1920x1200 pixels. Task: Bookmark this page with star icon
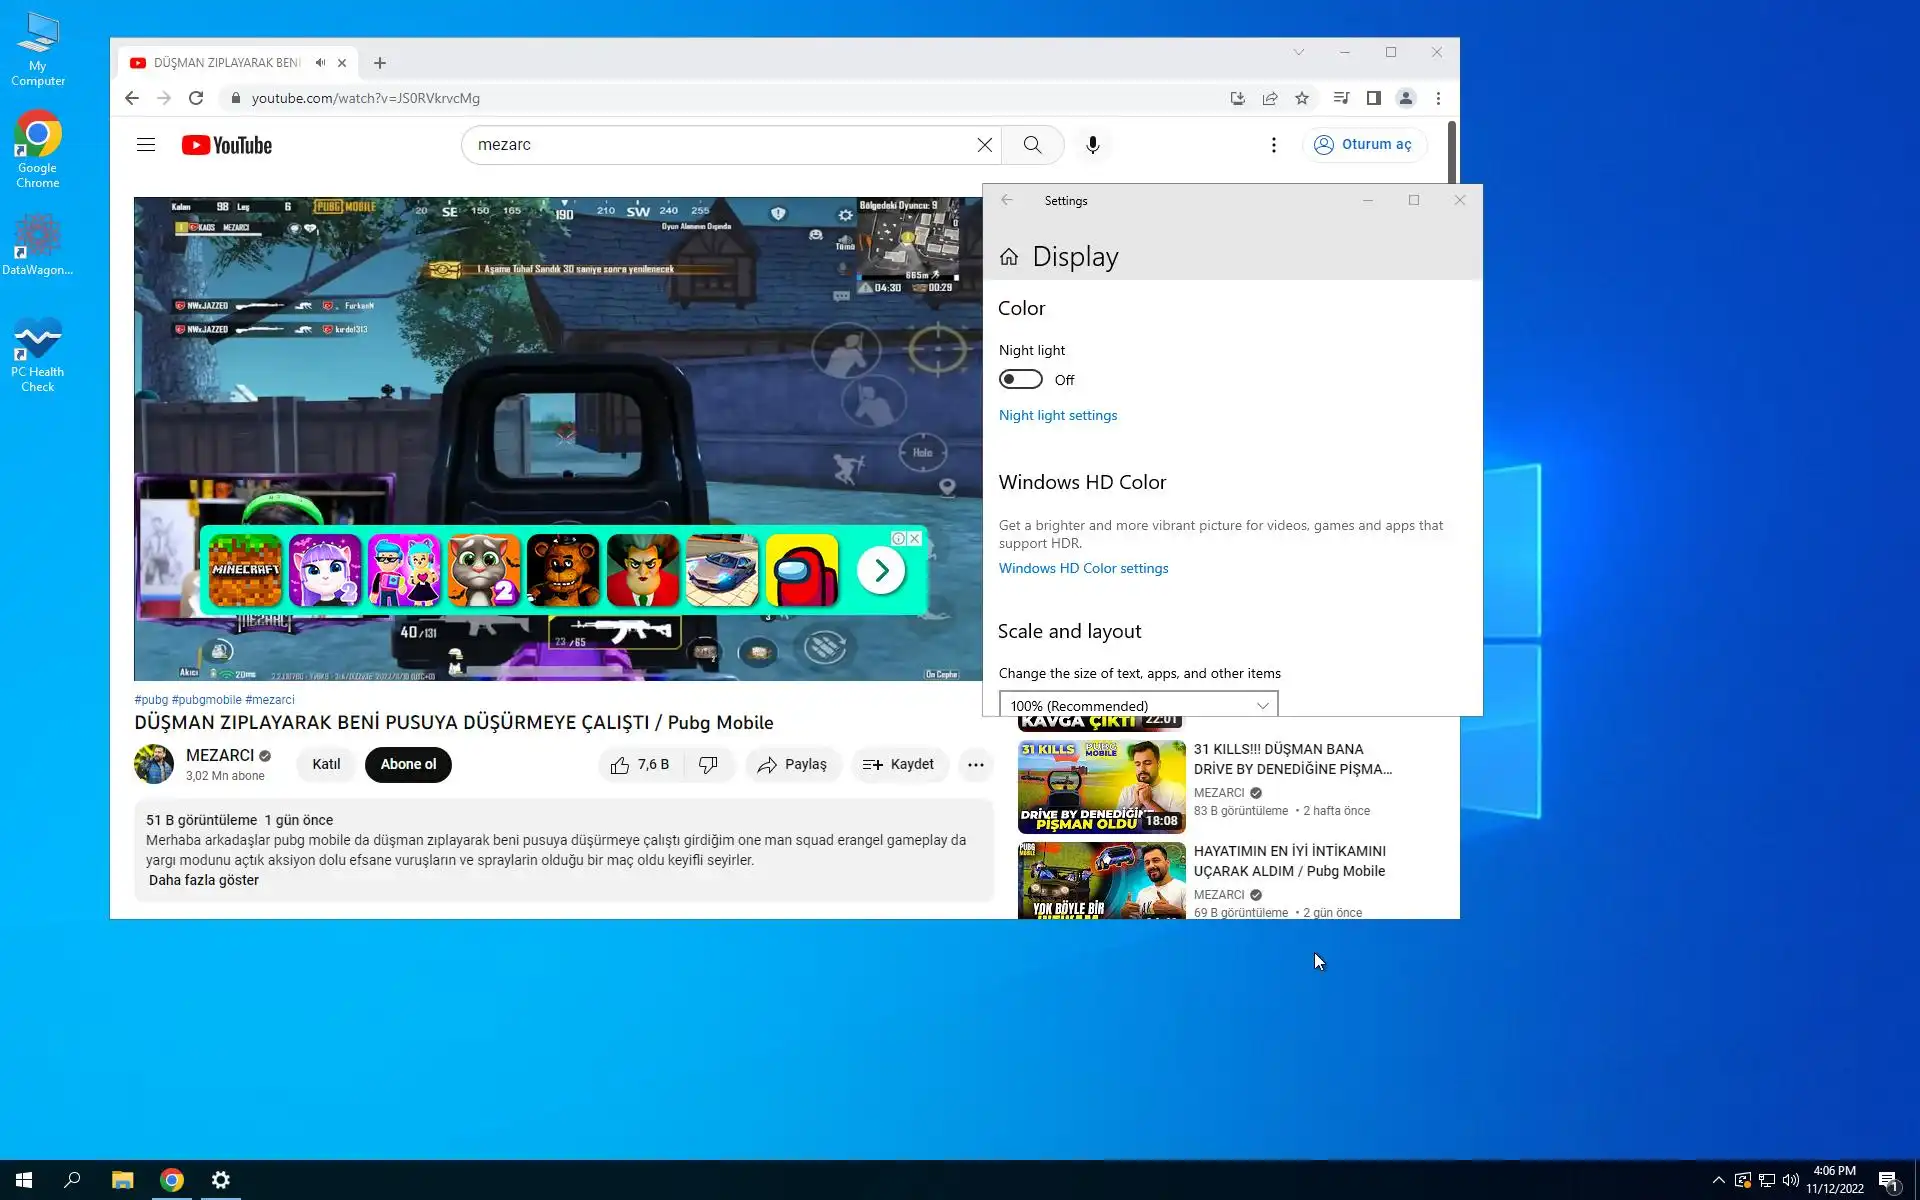click(x=1301, y=98)
